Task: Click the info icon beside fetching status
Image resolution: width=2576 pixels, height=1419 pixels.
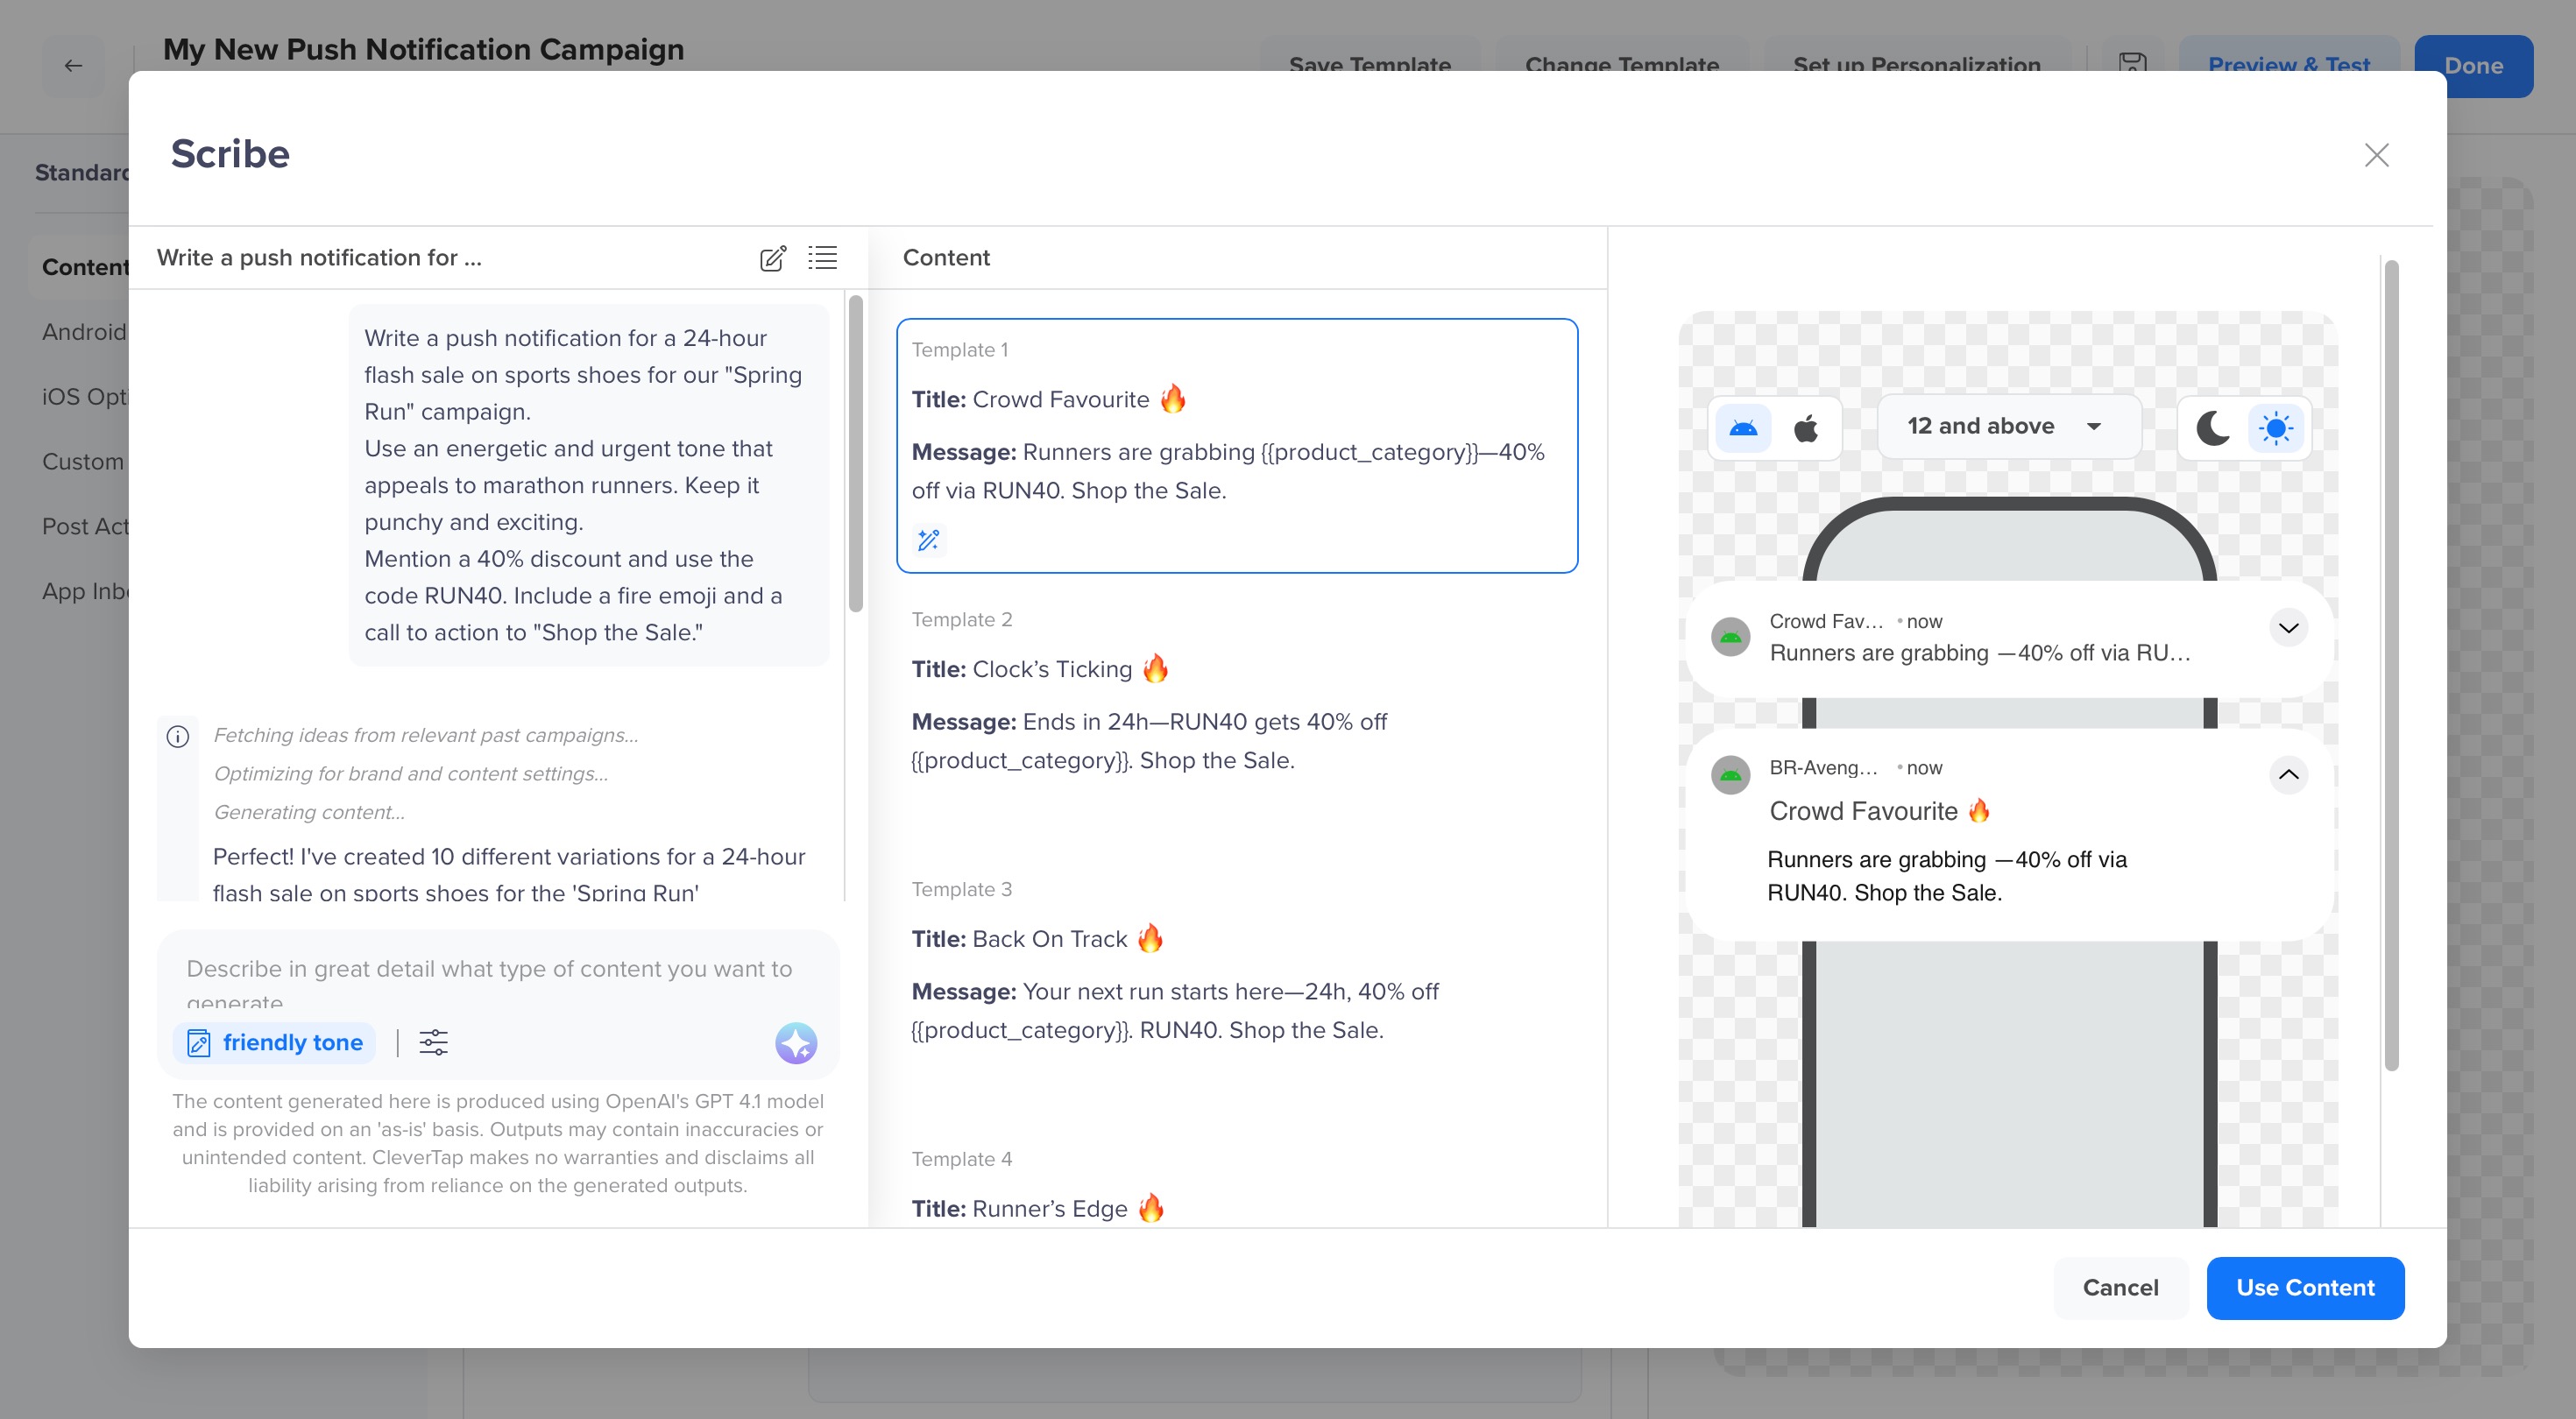Action: pyautogui.click(x=178, y=737)
